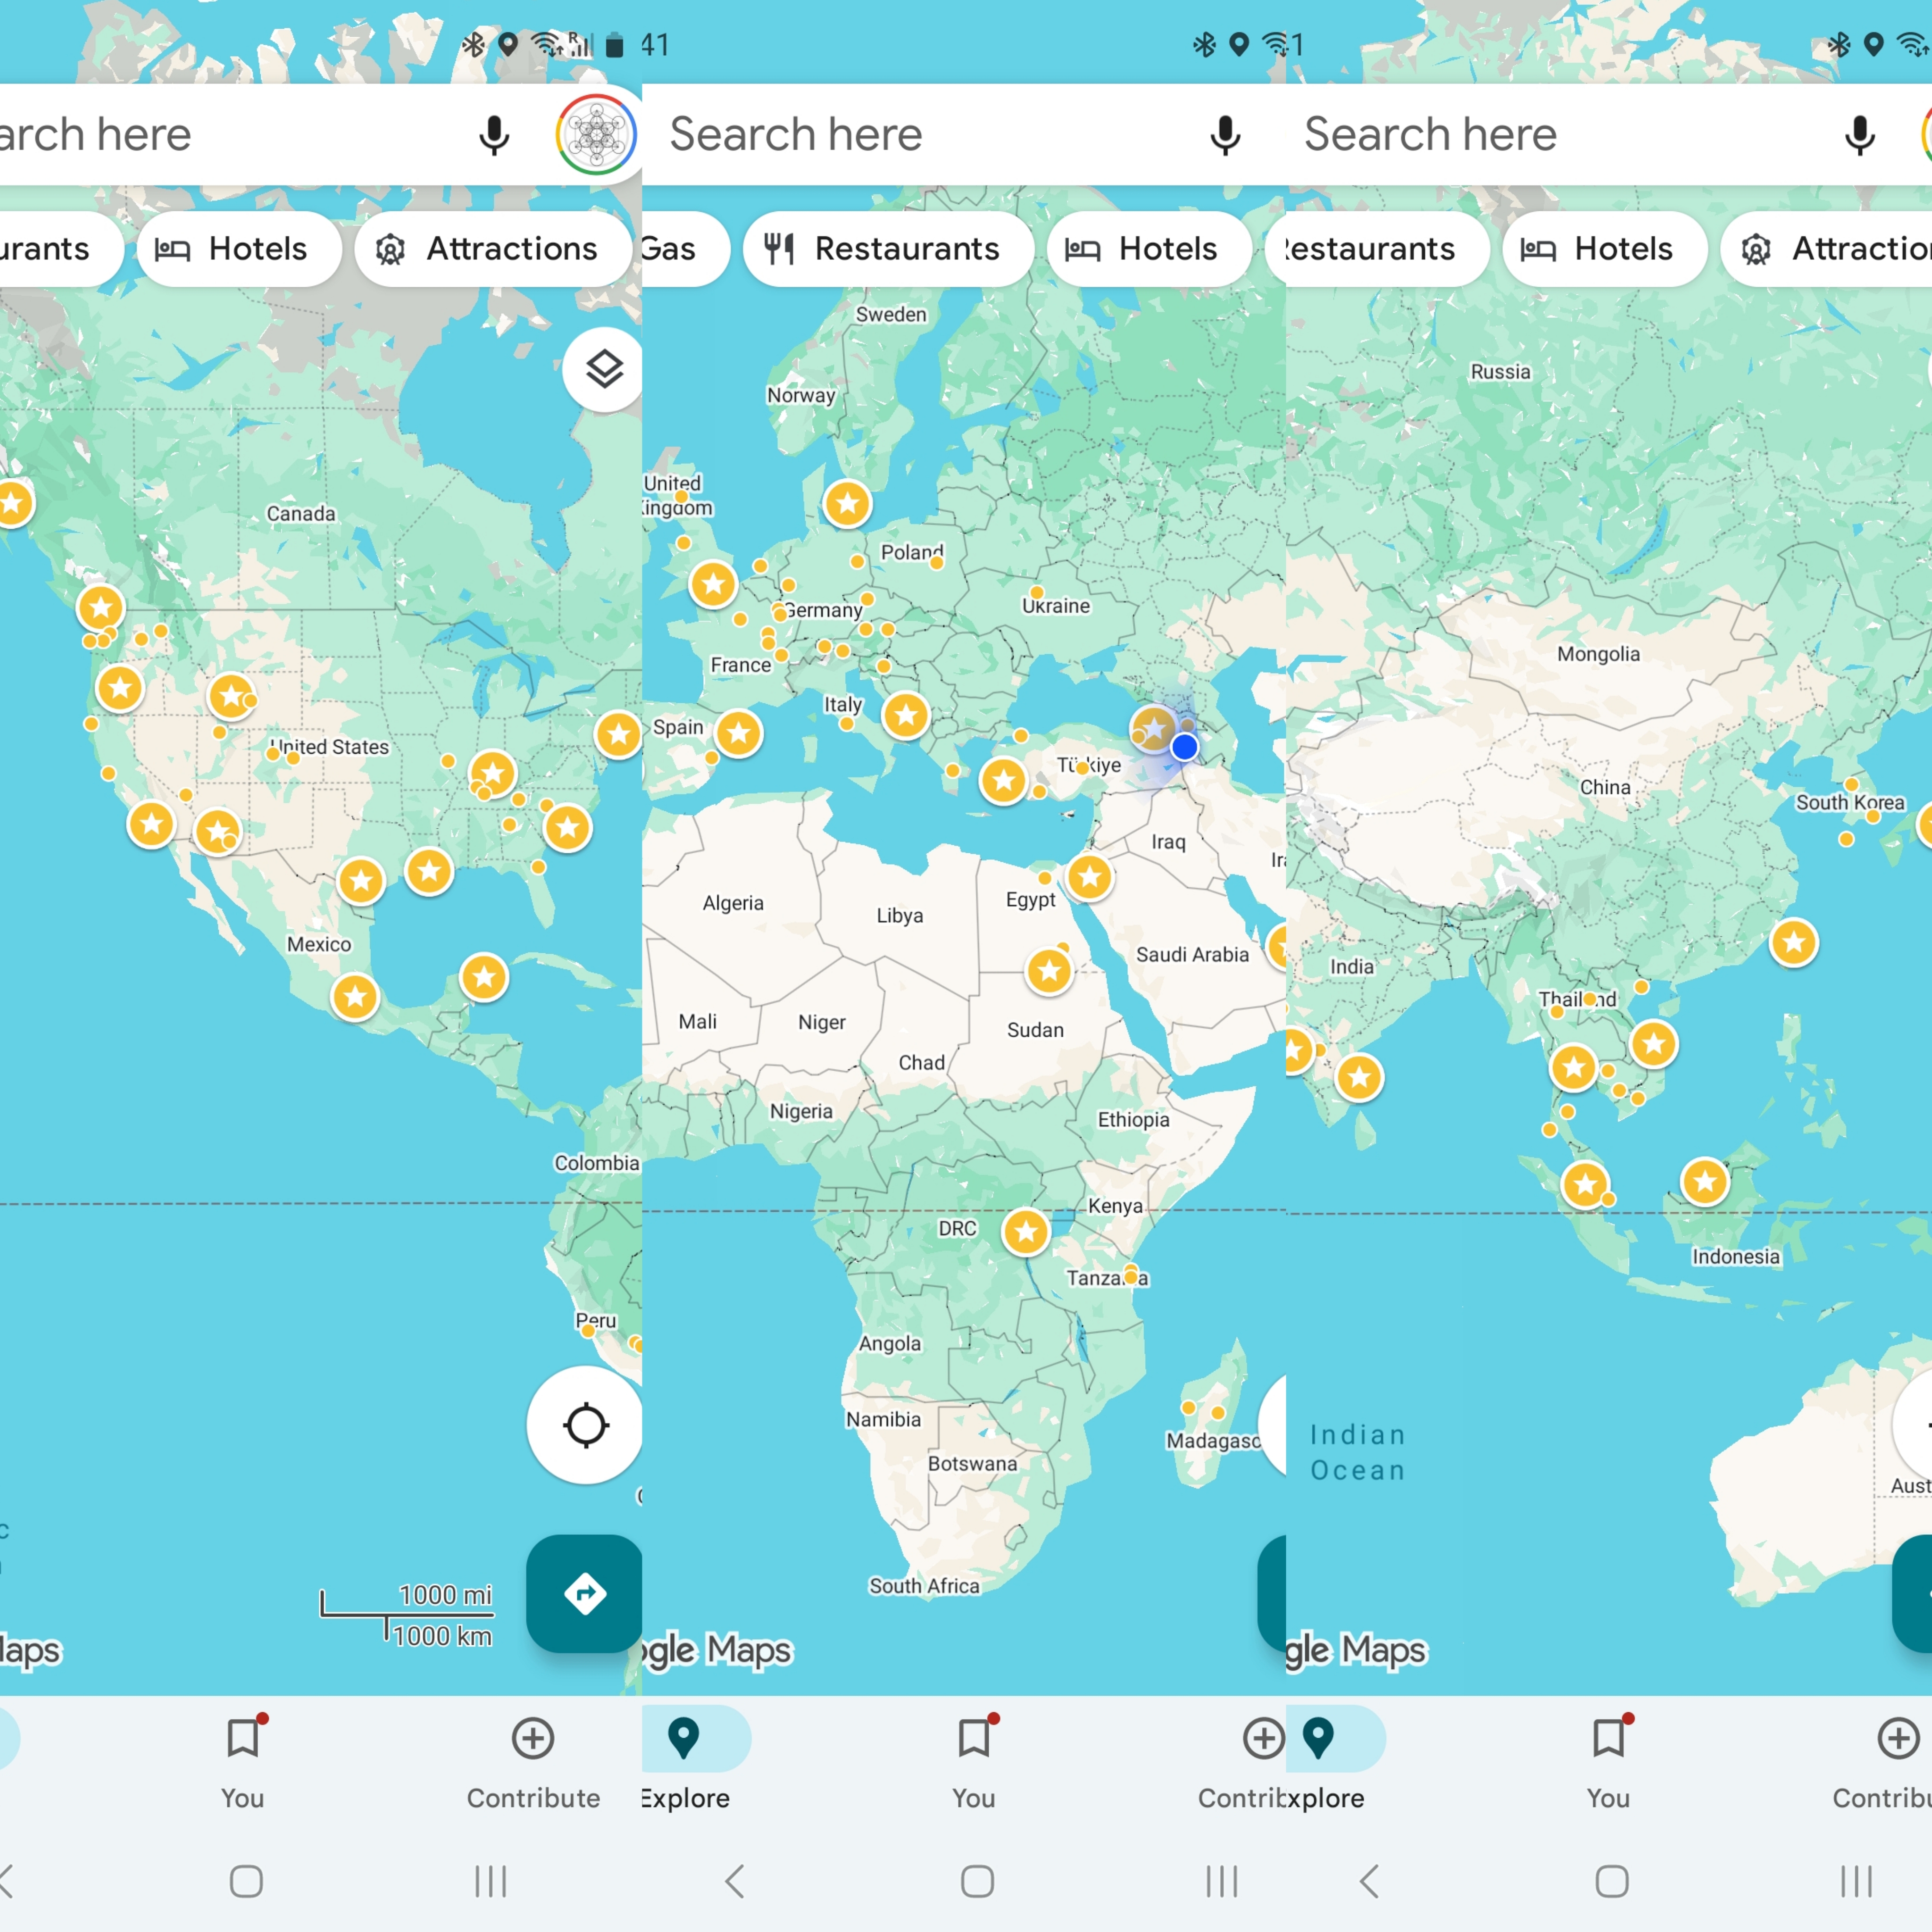Click the Canada label on the left map

tap(301, 514)
